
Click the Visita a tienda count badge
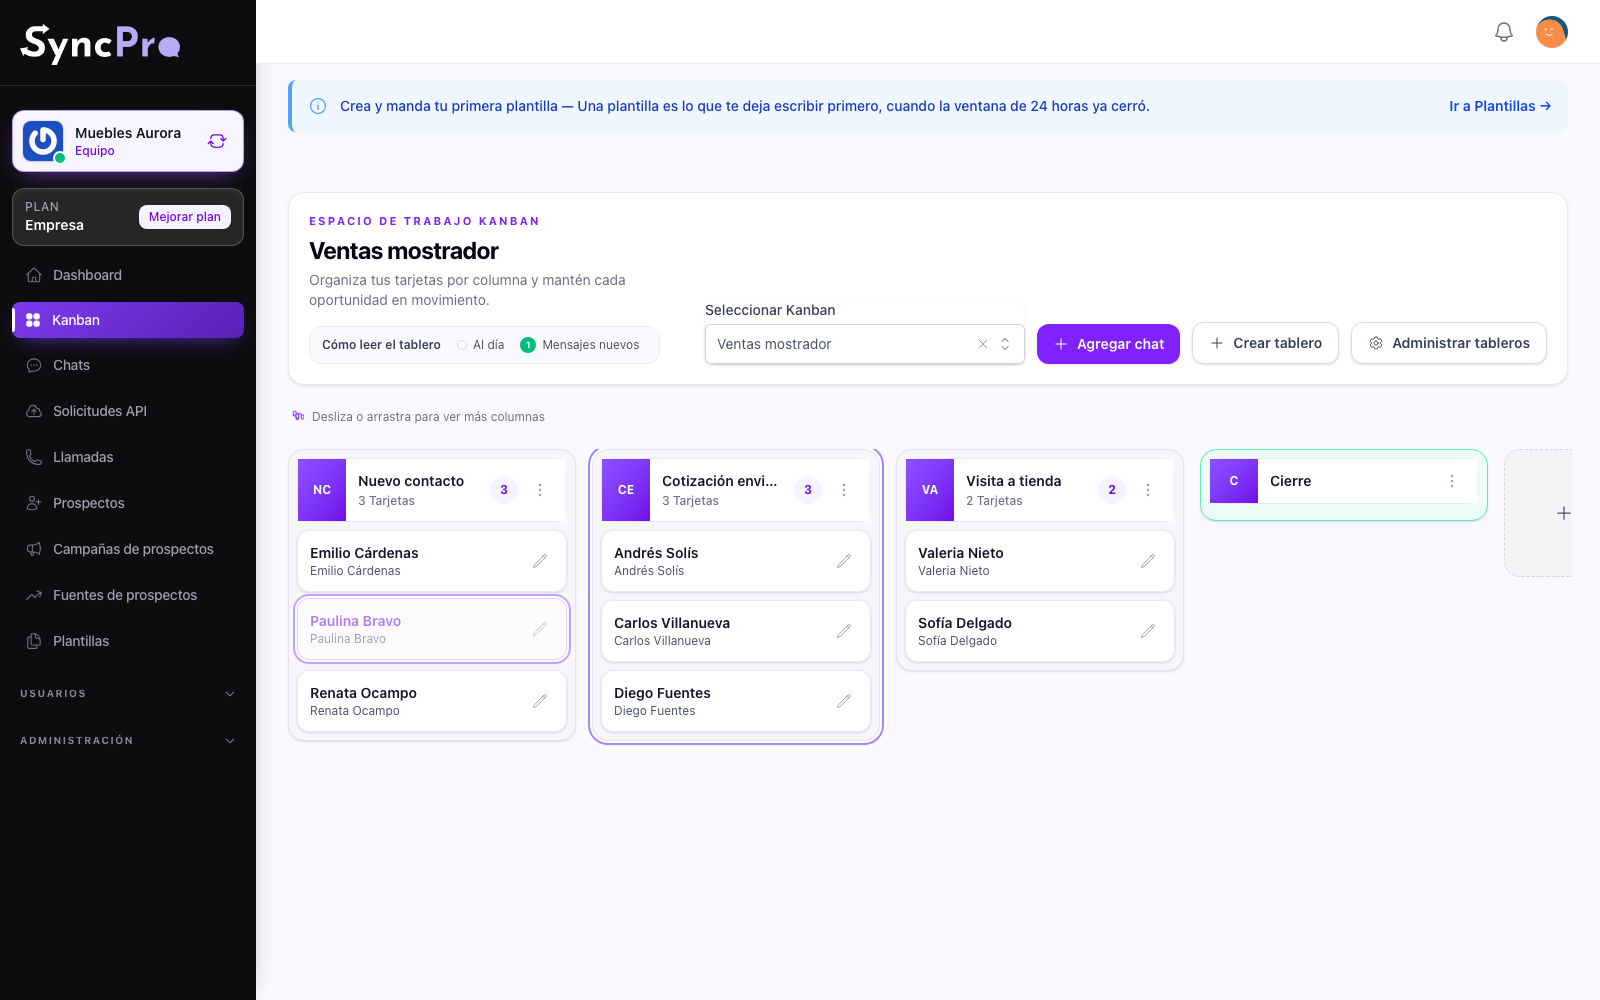[x=1112, y=490]
